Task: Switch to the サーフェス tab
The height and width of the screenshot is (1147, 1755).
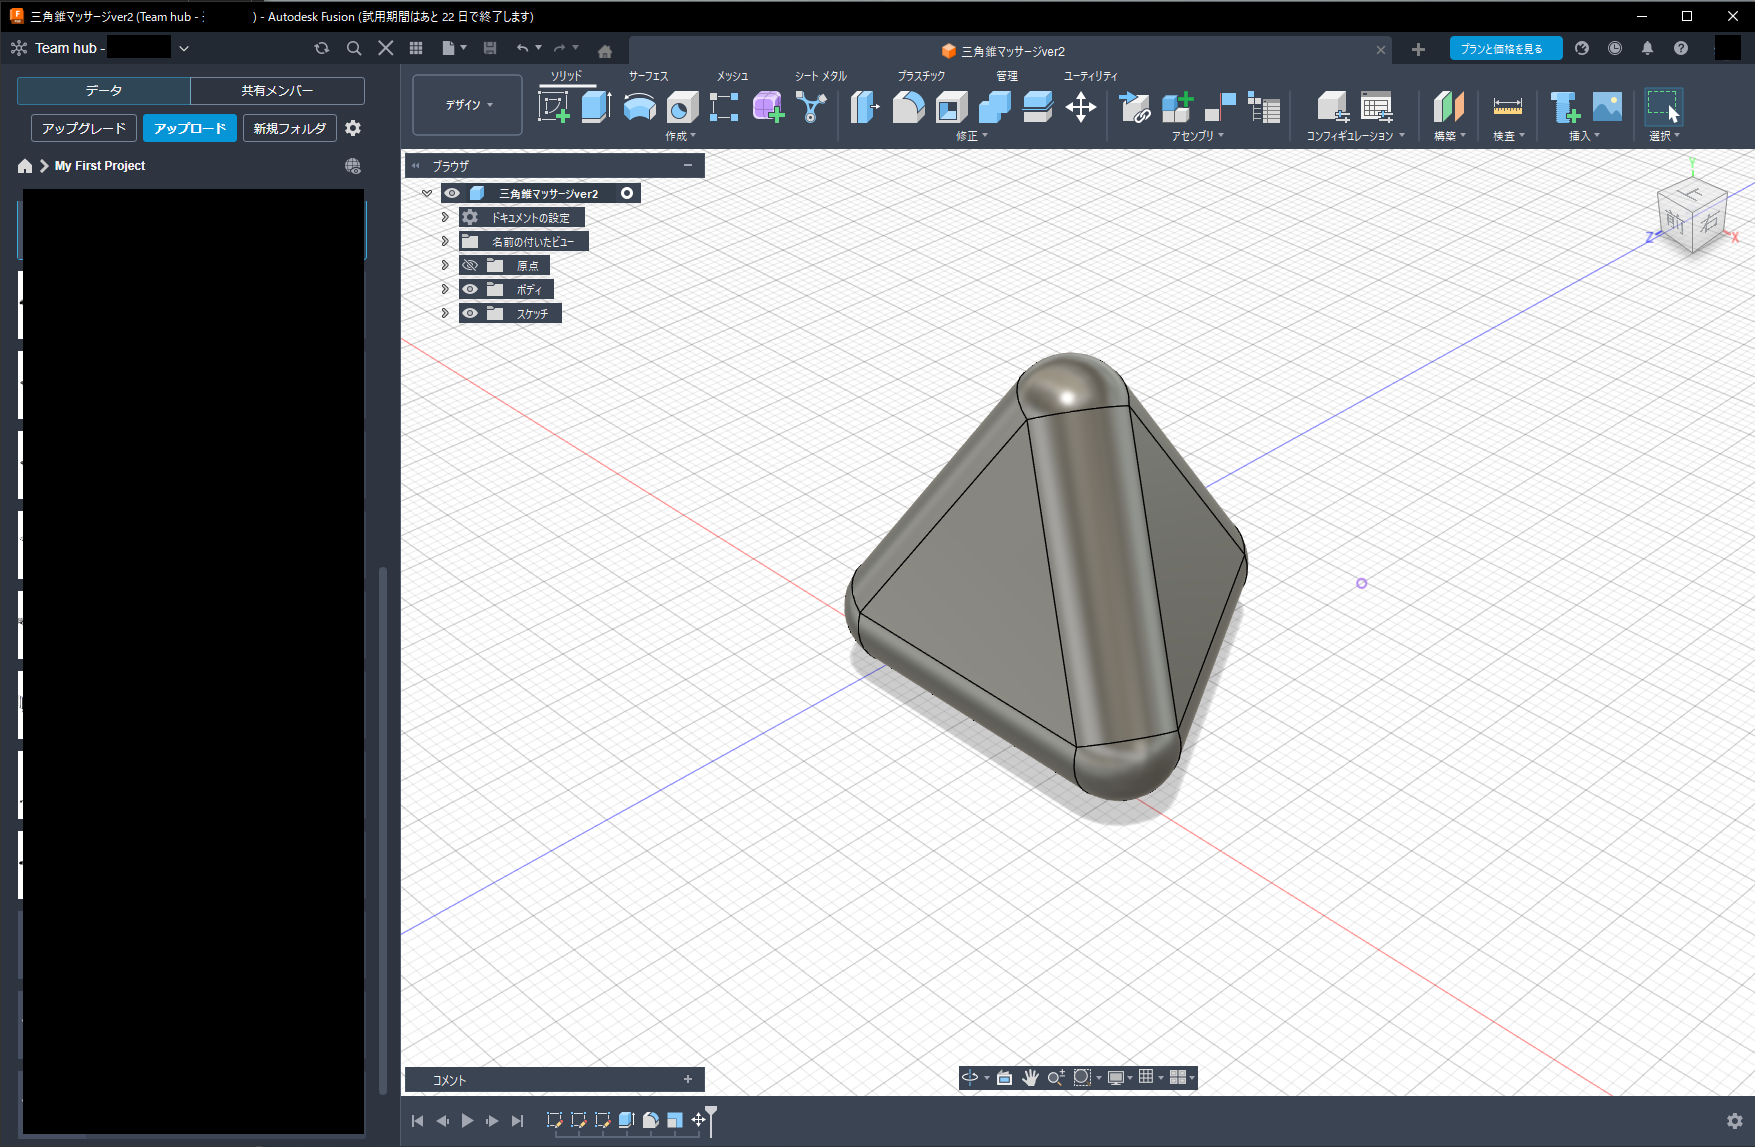Action: point(648,76)
